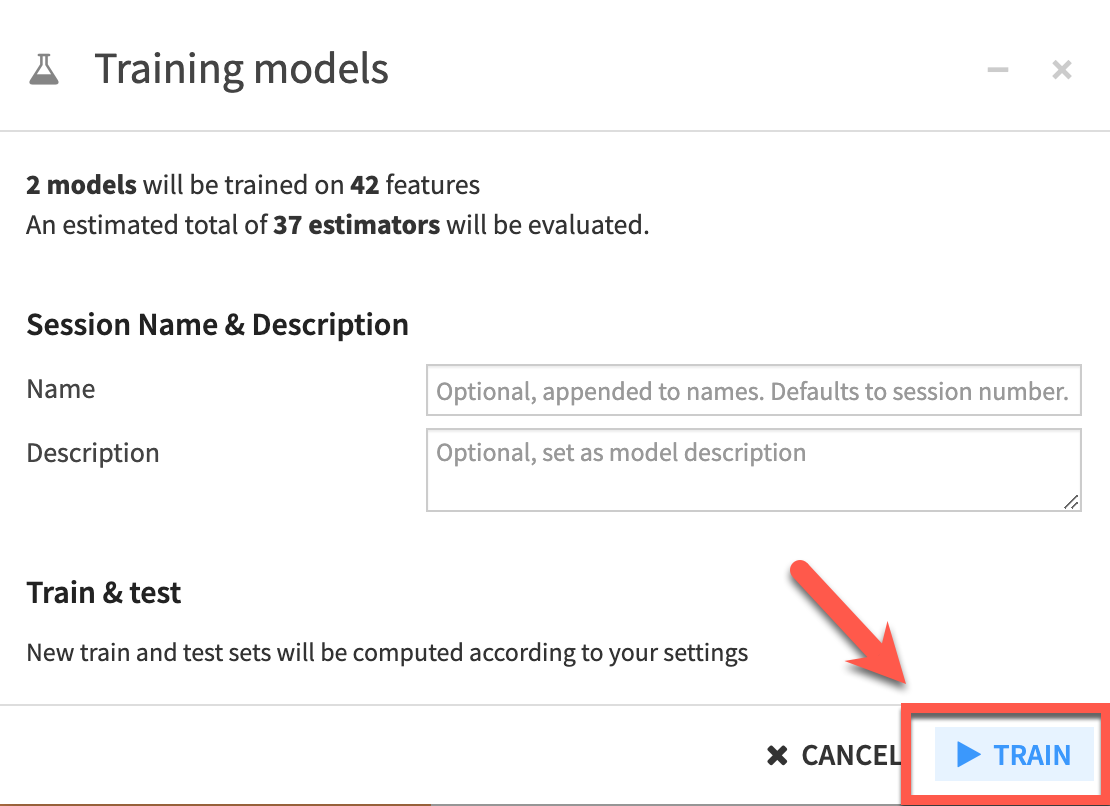Click the bold '42' features count
The height and width of the screenshot is (806, 1110).
[364, 185]
